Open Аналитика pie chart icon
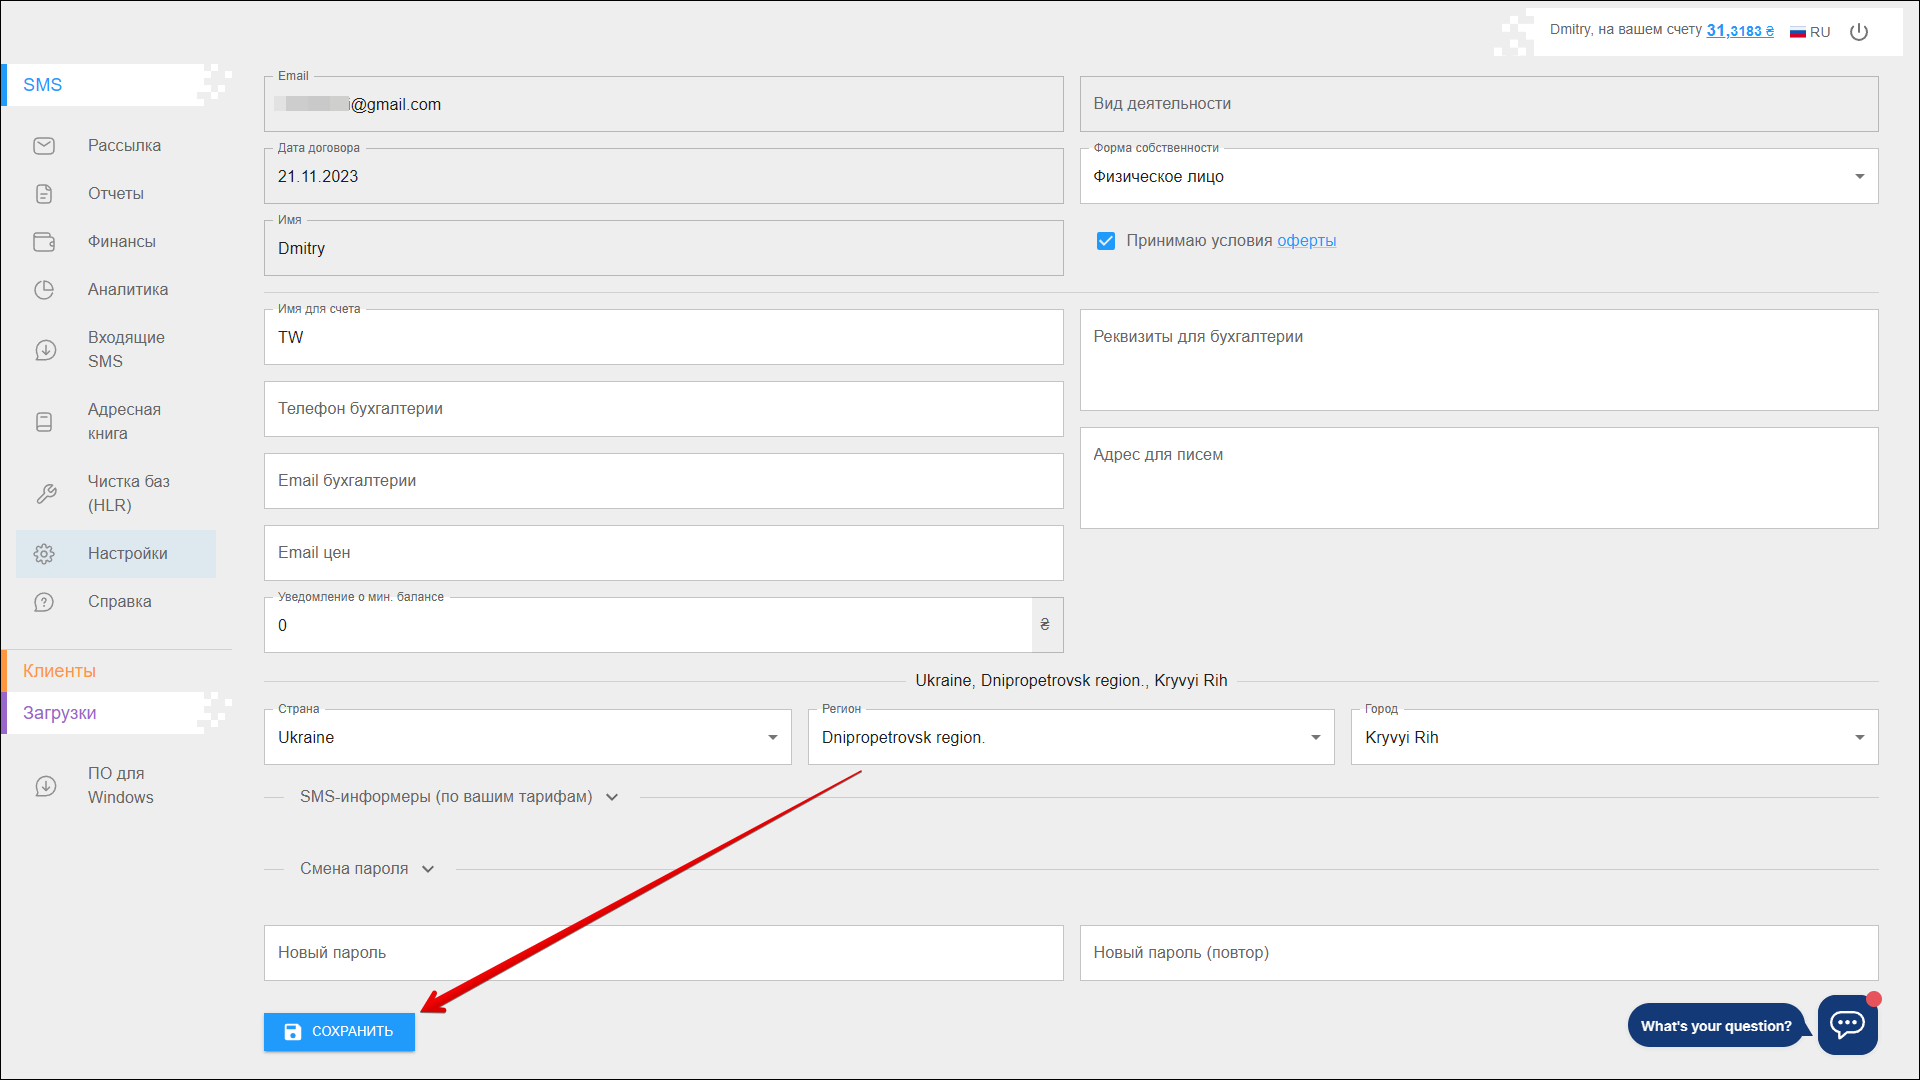Viewport: 1920px width, 1080px height. click(44, 290)
